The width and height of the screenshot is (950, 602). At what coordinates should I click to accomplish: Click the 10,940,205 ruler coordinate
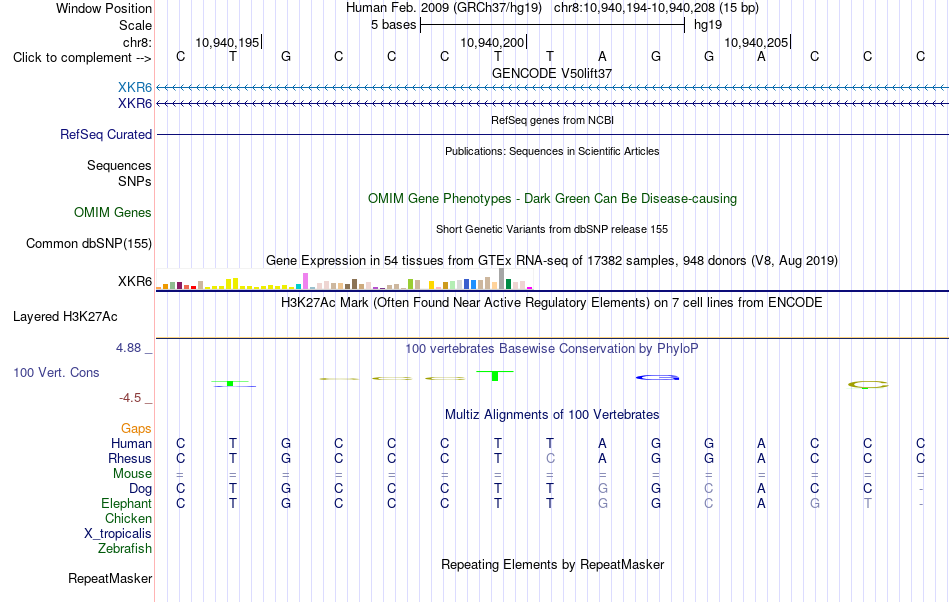(756, 42)
